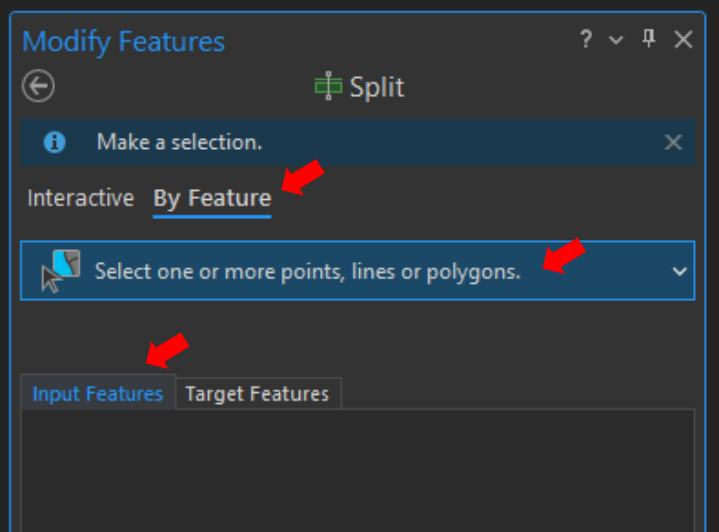Open help via the question mark icon

pos(586,39)
